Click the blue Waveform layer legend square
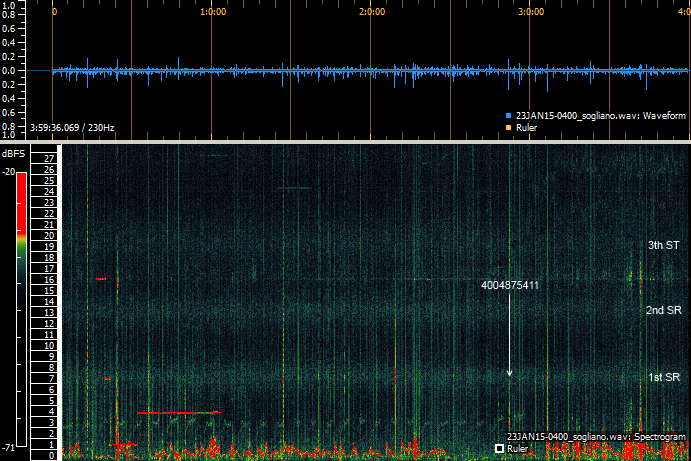Viewport: 691px width, 461px height. coord(509,116)
